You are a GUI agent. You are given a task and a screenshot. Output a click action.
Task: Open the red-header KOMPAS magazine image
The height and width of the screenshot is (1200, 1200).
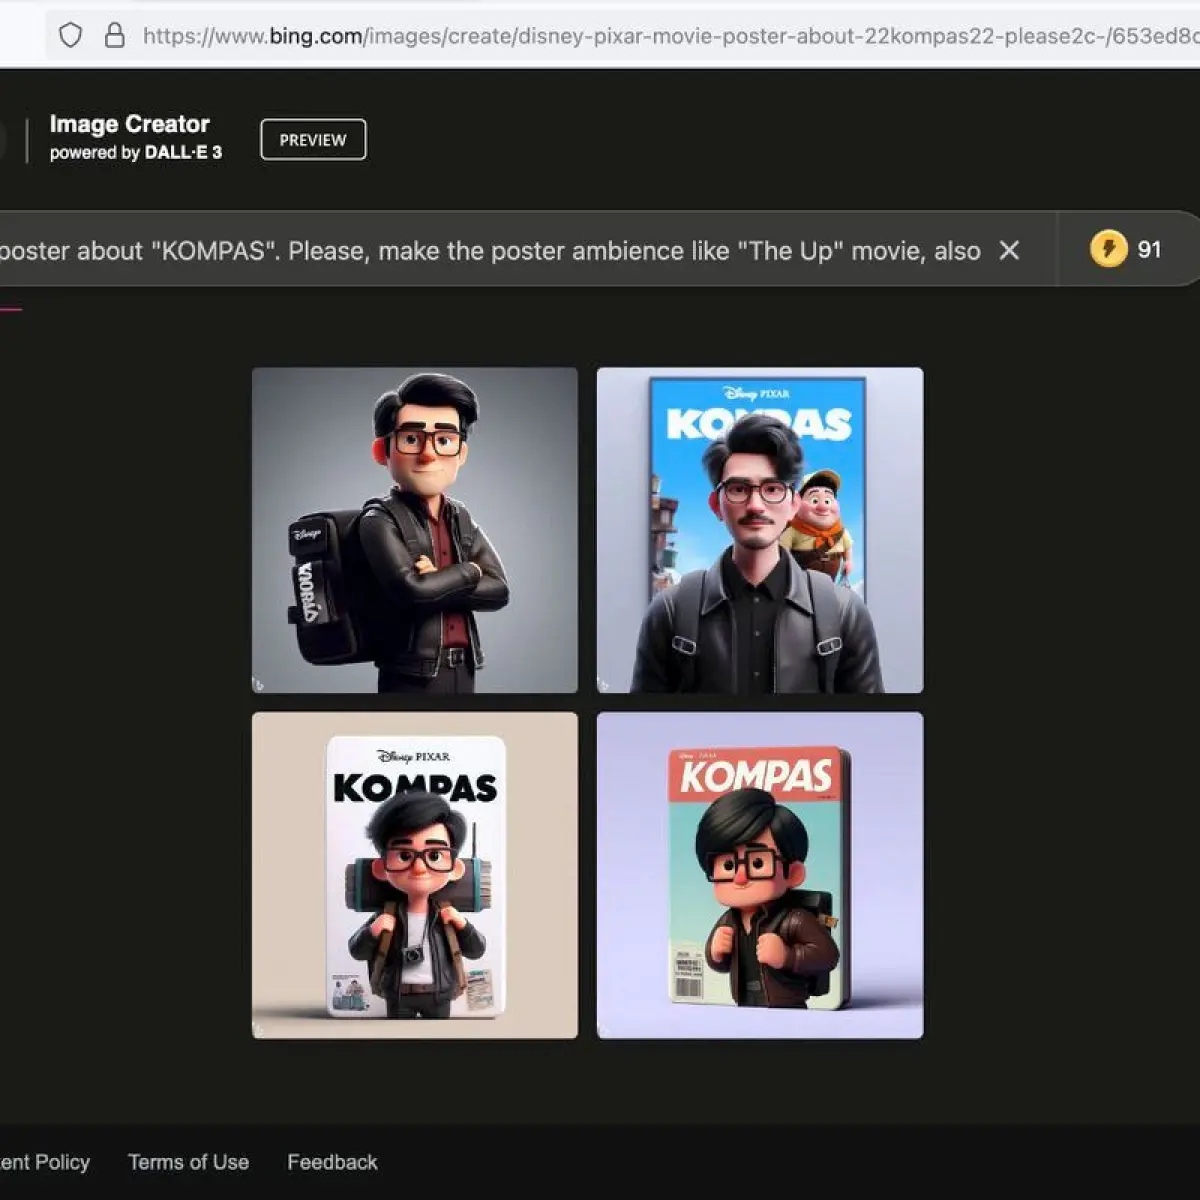point(760,875)
